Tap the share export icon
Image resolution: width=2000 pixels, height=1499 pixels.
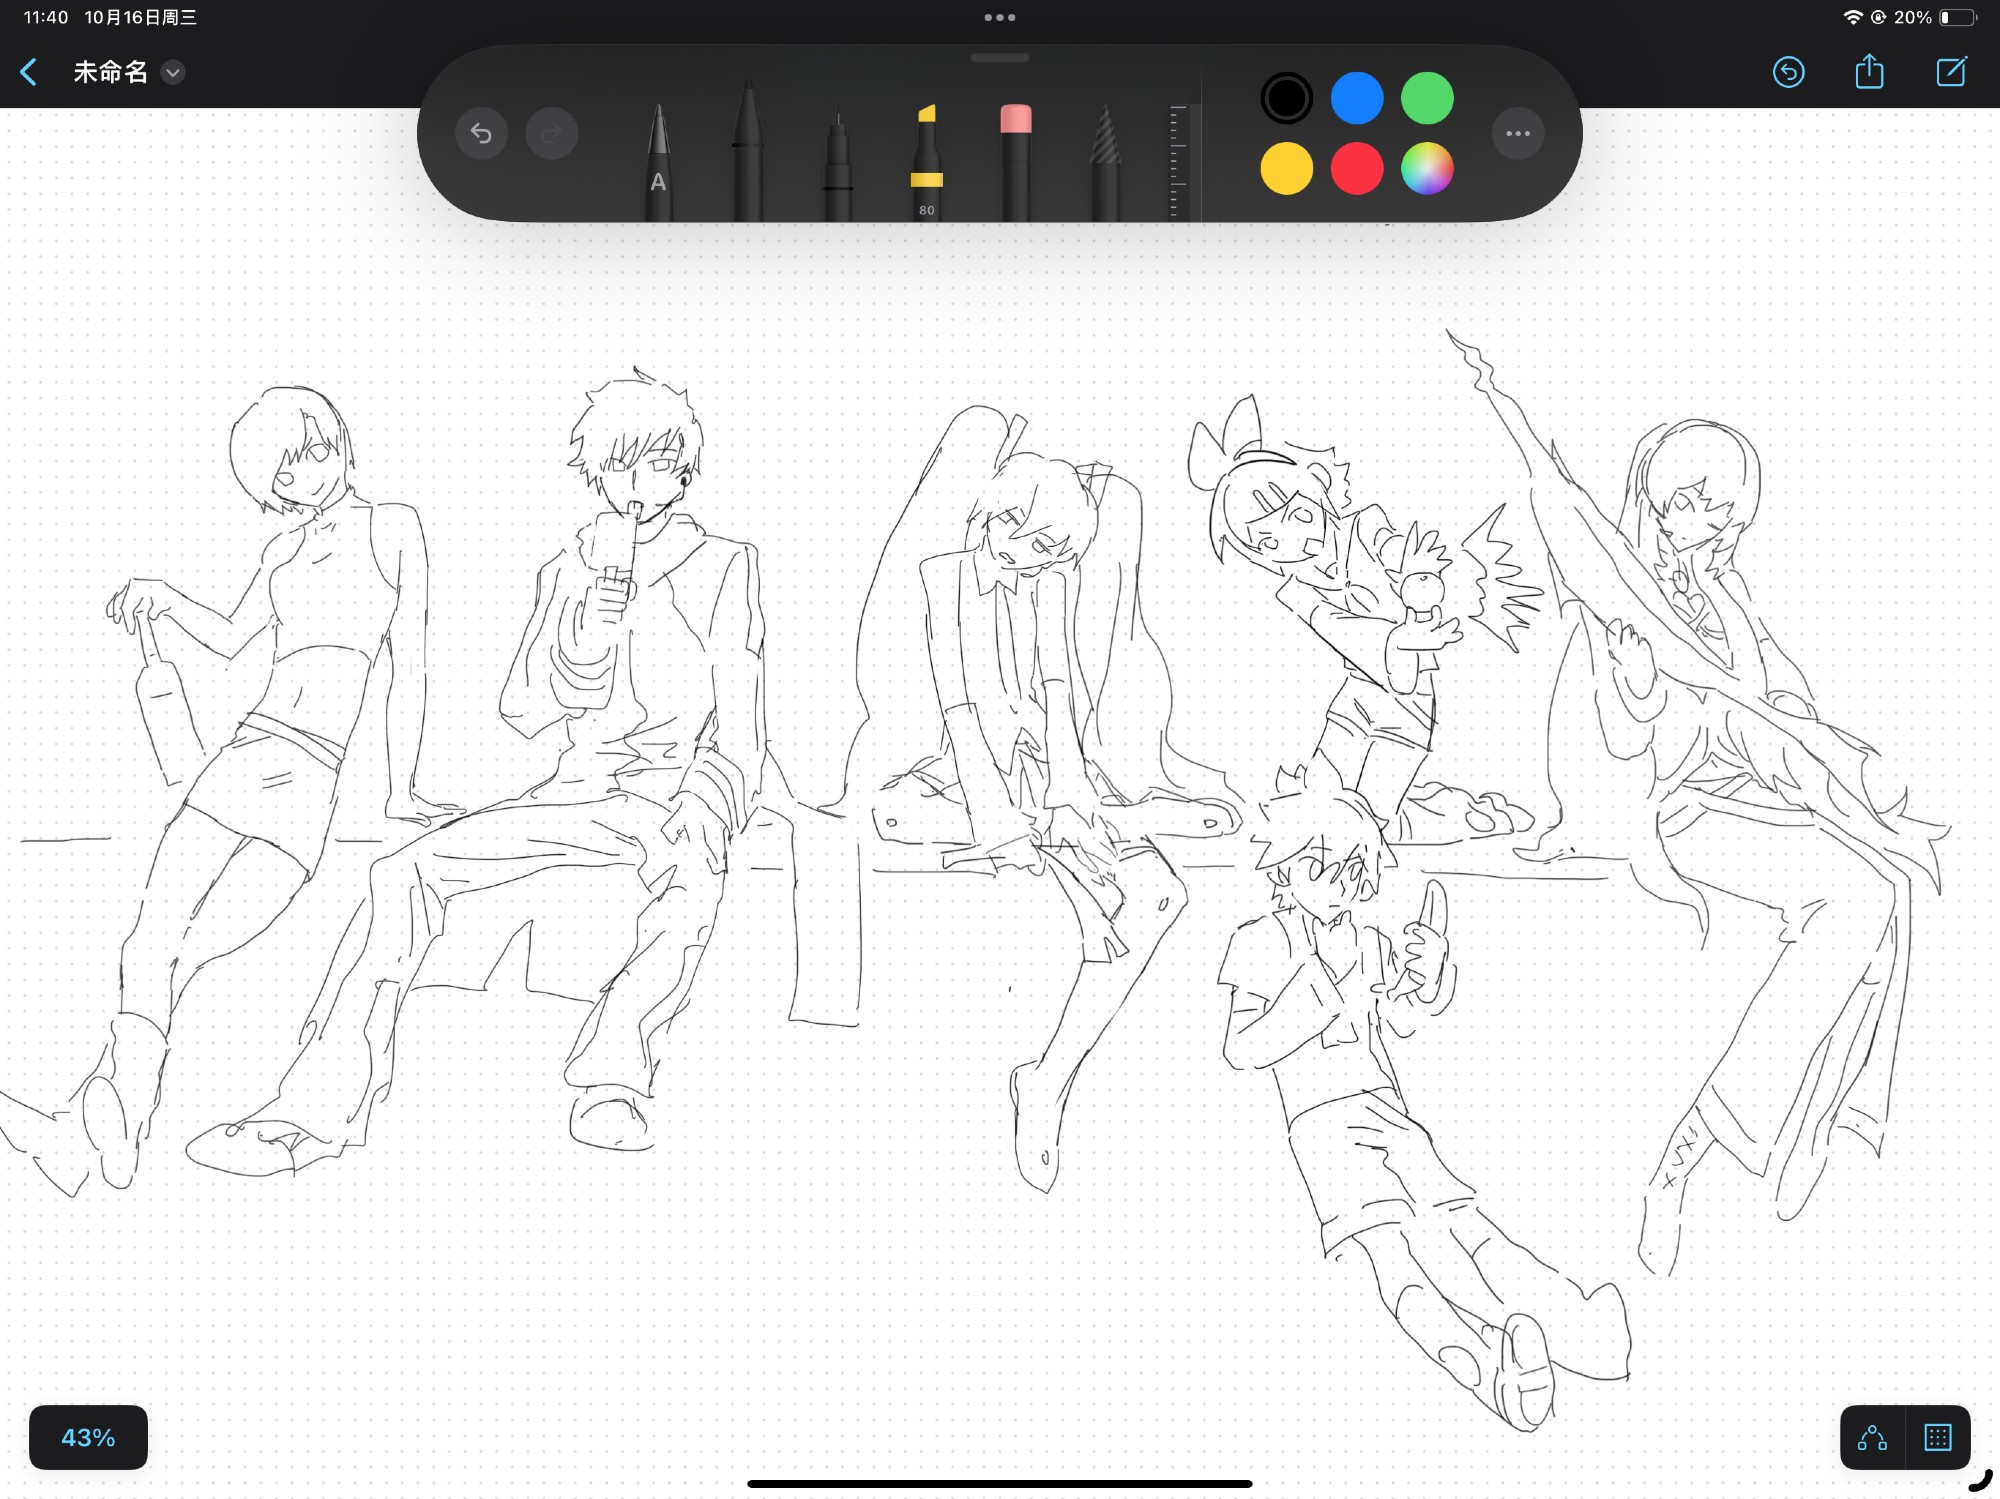coord(1869,72)
